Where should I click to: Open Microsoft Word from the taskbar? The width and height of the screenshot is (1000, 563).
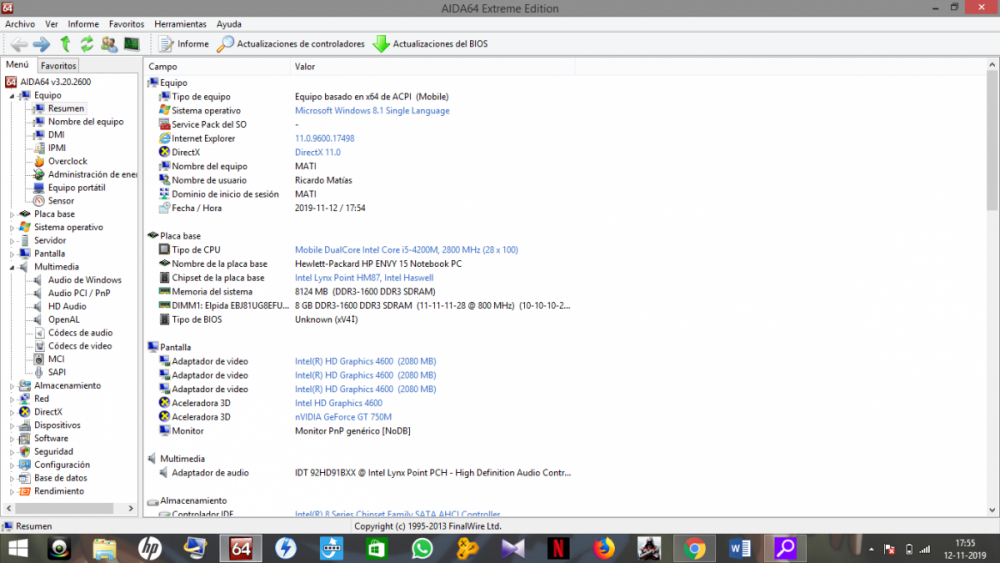[x=740, y=548]
